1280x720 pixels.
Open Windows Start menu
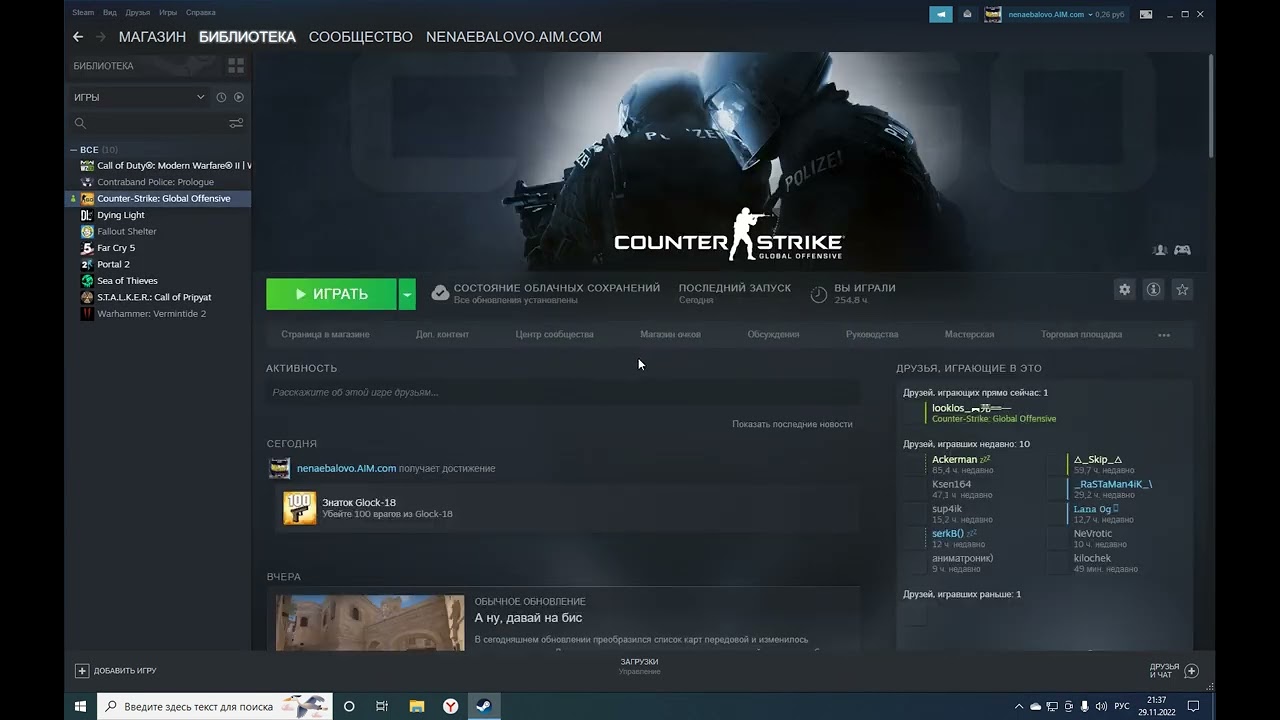[80, 706]
